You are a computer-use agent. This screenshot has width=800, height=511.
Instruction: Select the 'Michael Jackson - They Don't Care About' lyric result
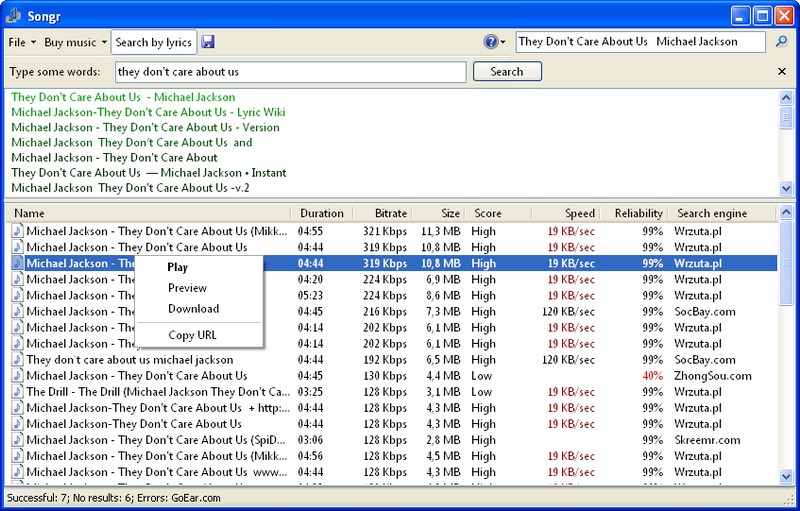tap(114, 158)
